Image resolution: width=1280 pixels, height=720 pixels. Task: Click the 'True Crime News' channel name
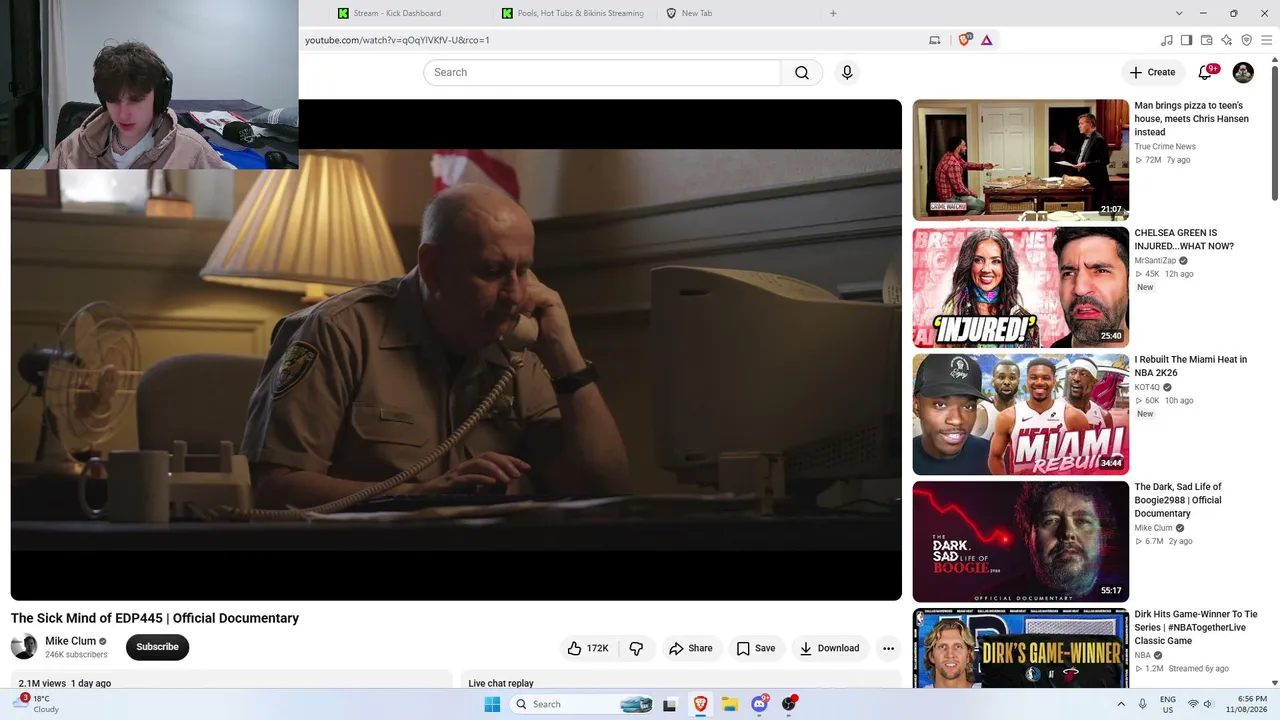(1165, 146)
